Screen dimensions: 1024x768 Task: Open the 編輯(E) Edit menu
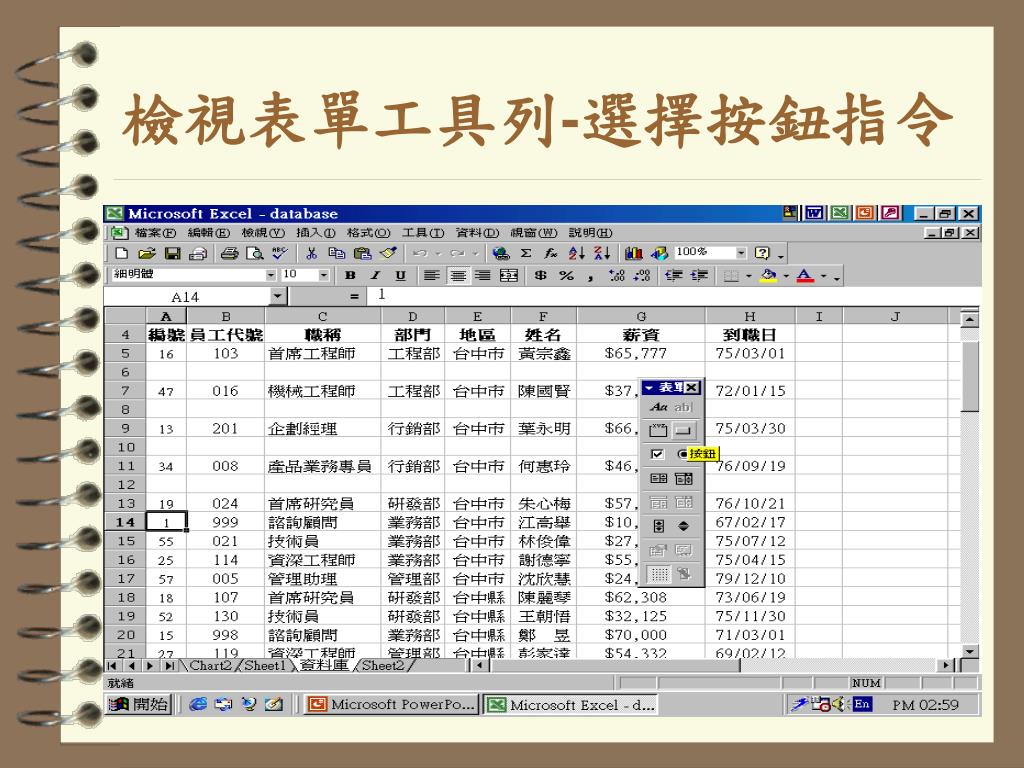click(208, 233)
